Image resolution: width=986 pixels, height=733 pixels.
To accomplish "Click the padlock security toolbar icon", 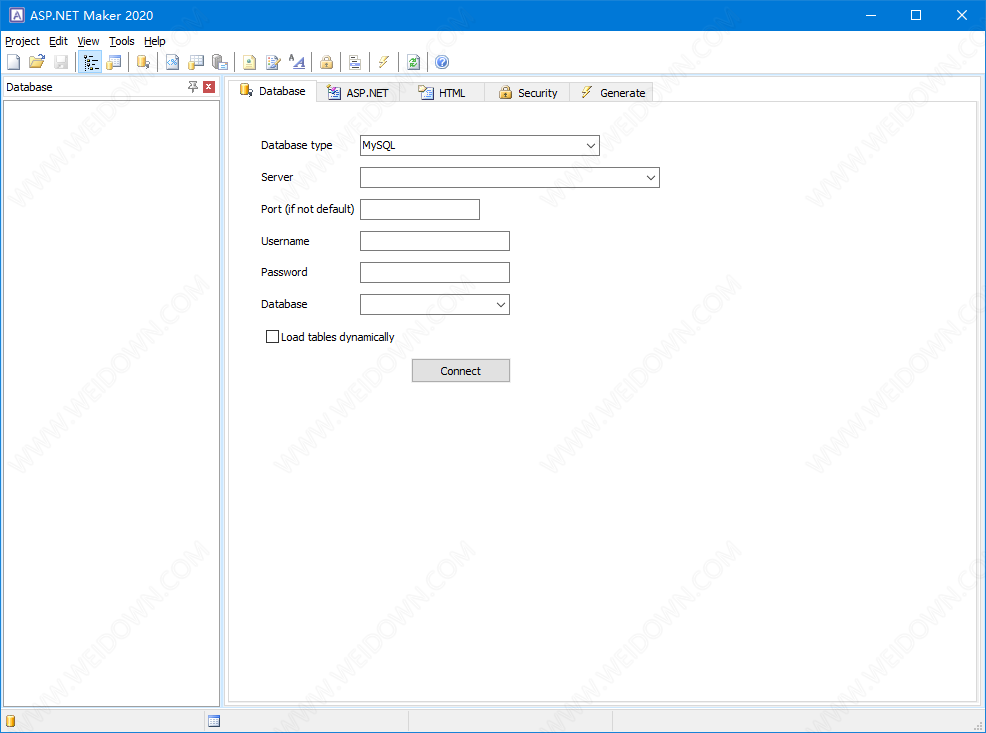I will [326, 62].
